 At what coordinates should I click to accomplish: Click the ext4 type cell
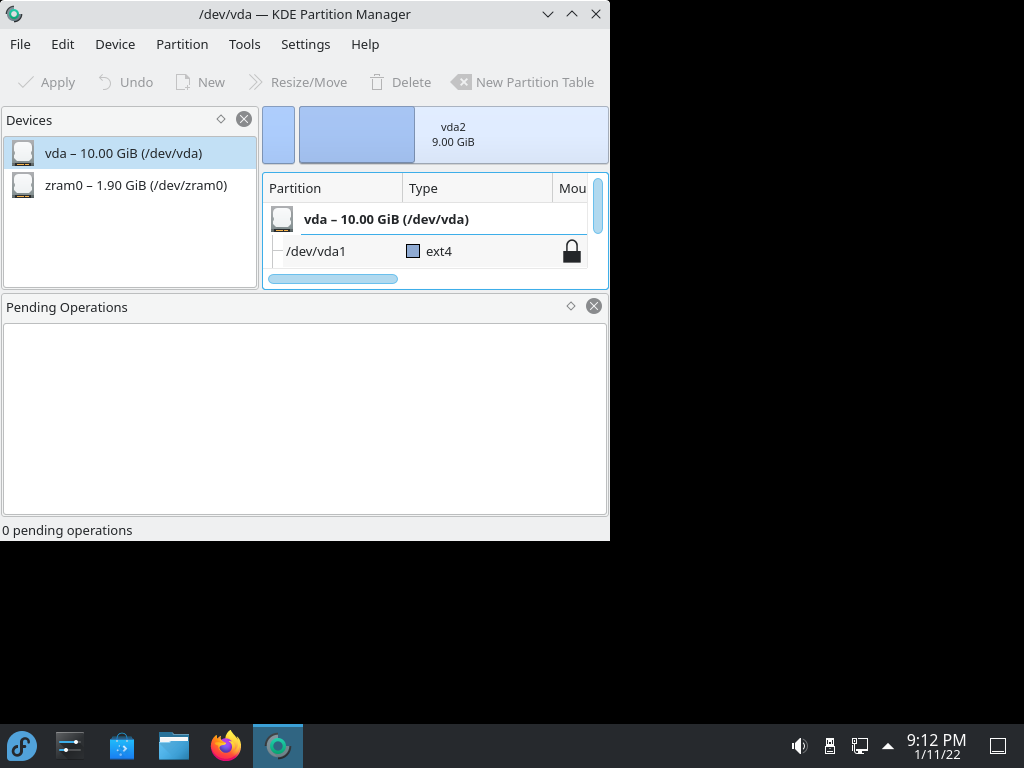click(477, 251)
